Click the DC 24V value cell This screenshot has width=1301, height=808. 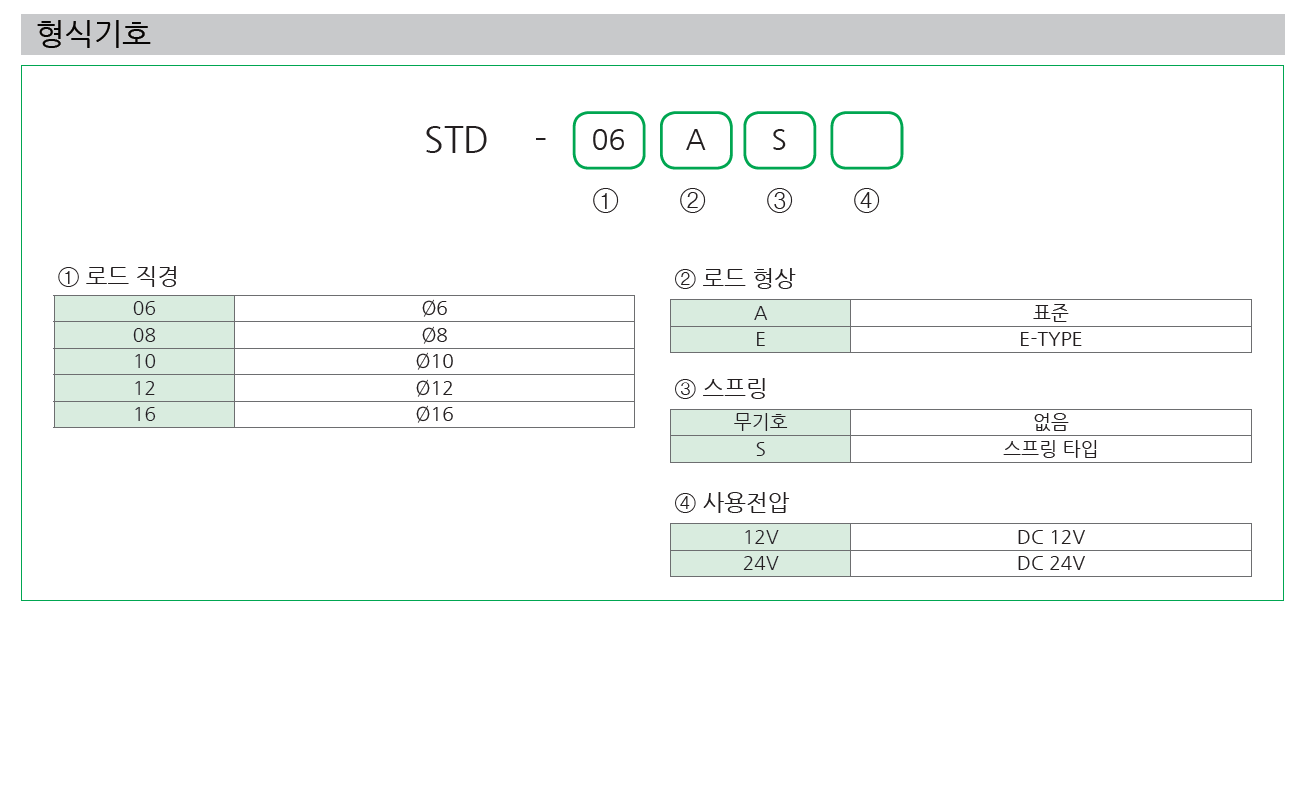tap(1051, 563)
